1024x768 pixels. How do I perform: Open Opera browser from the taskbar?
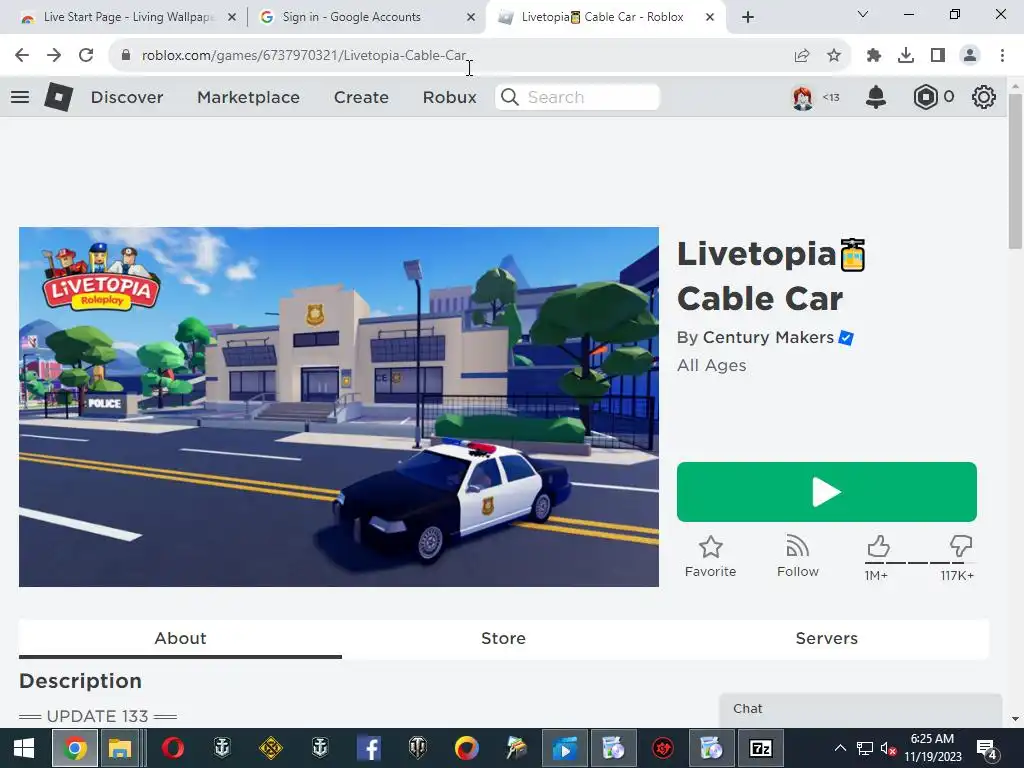[172, 748]
